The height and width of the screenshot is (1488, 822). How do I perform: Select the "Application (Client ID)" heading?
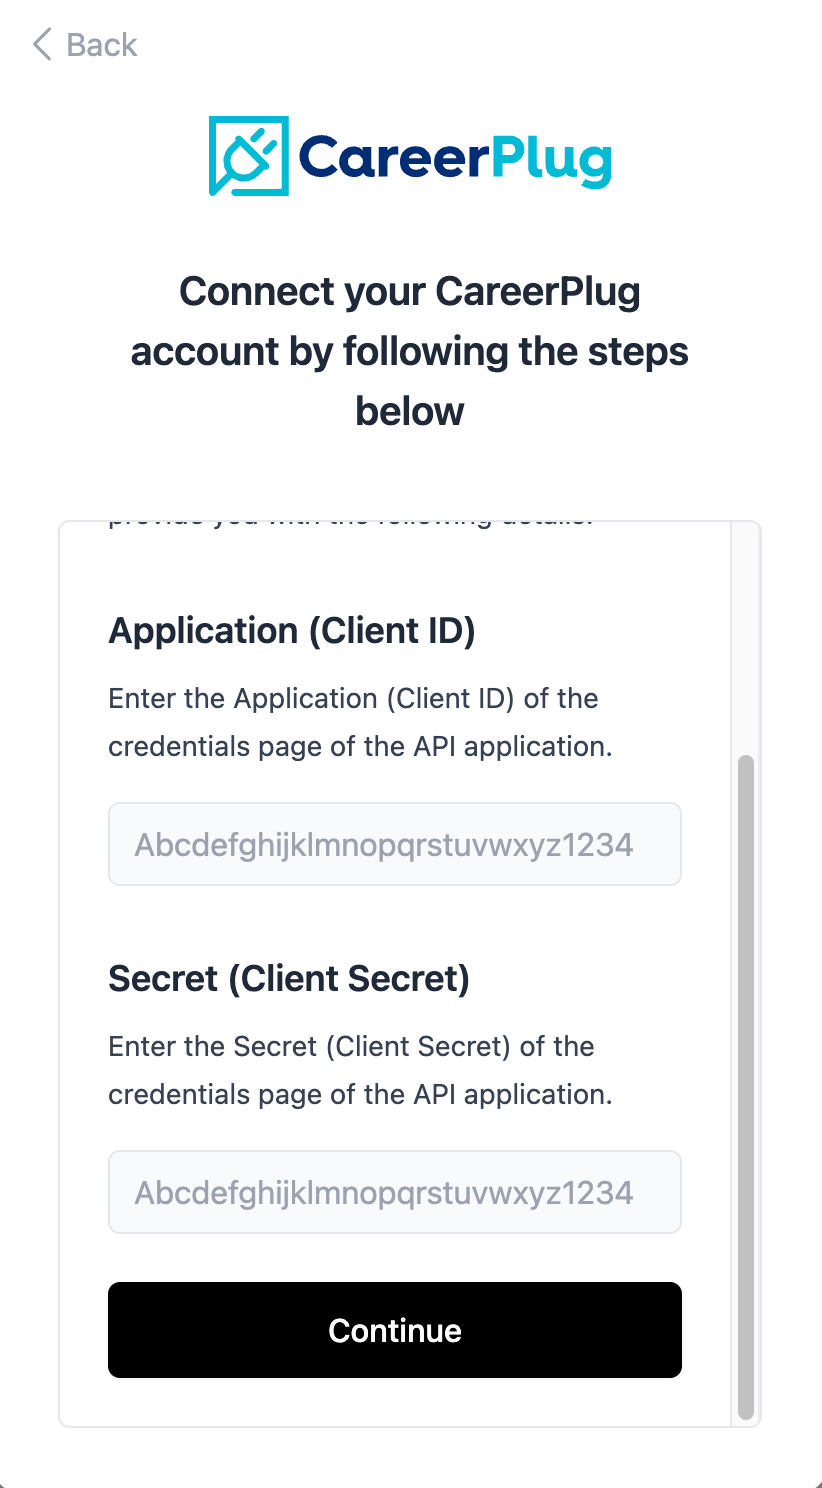291,631
